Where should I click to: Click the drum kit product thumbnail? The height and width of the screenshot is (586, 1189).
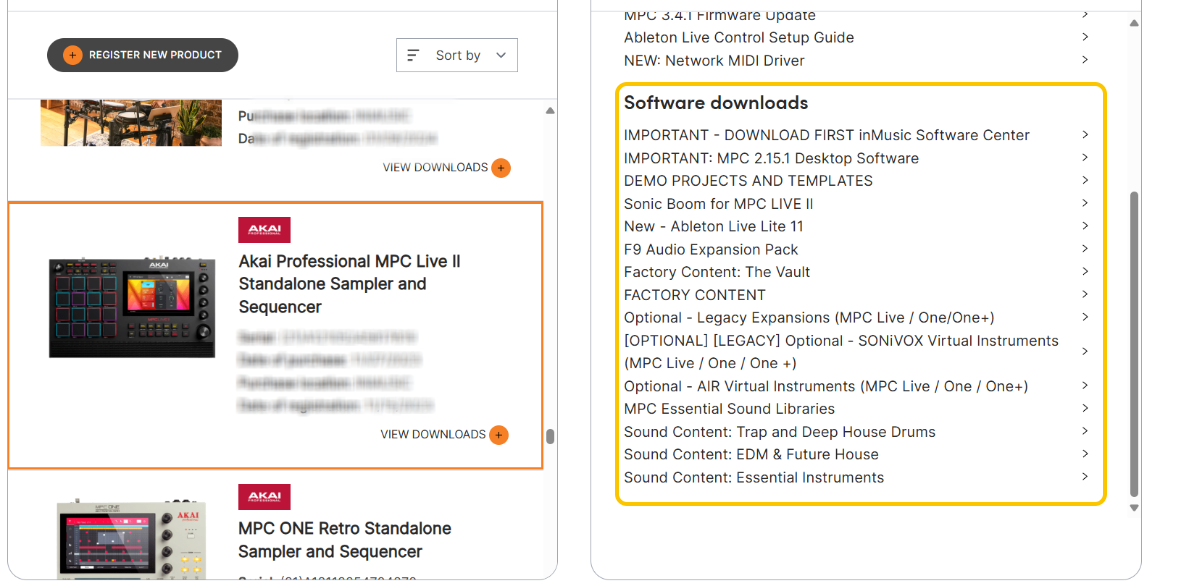point(131,123)
